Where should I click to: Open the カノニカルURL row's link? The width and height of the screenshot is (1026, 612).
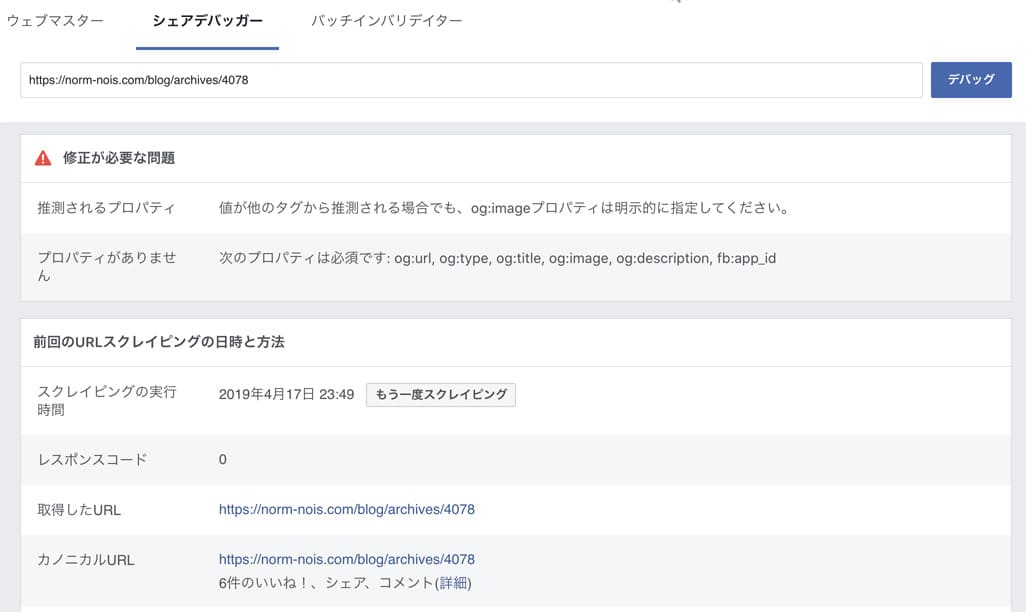point(346,559)
